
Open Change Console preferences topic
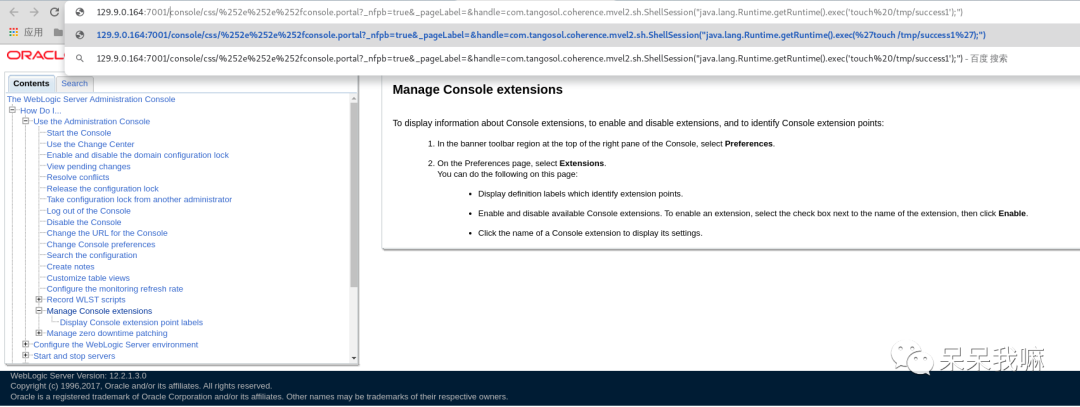tap(101, 244)
